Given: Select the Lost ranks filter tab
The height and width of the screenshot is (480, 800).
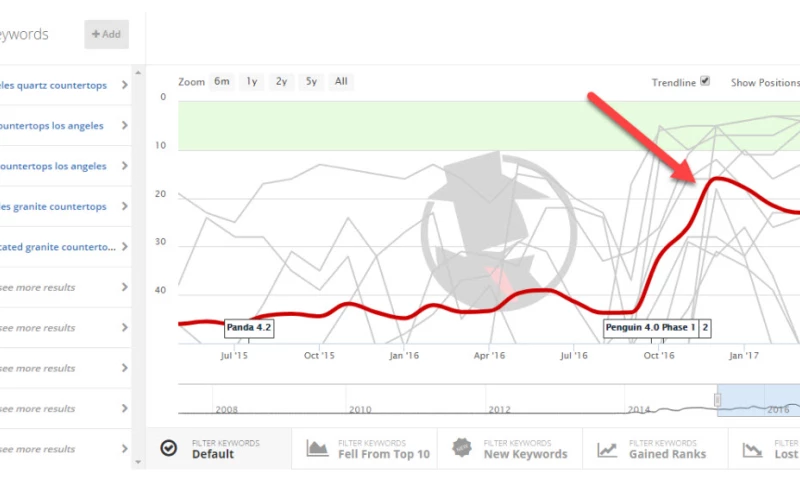Looking at the screenshot, I should pyautogui.click(x=765, y=449).
